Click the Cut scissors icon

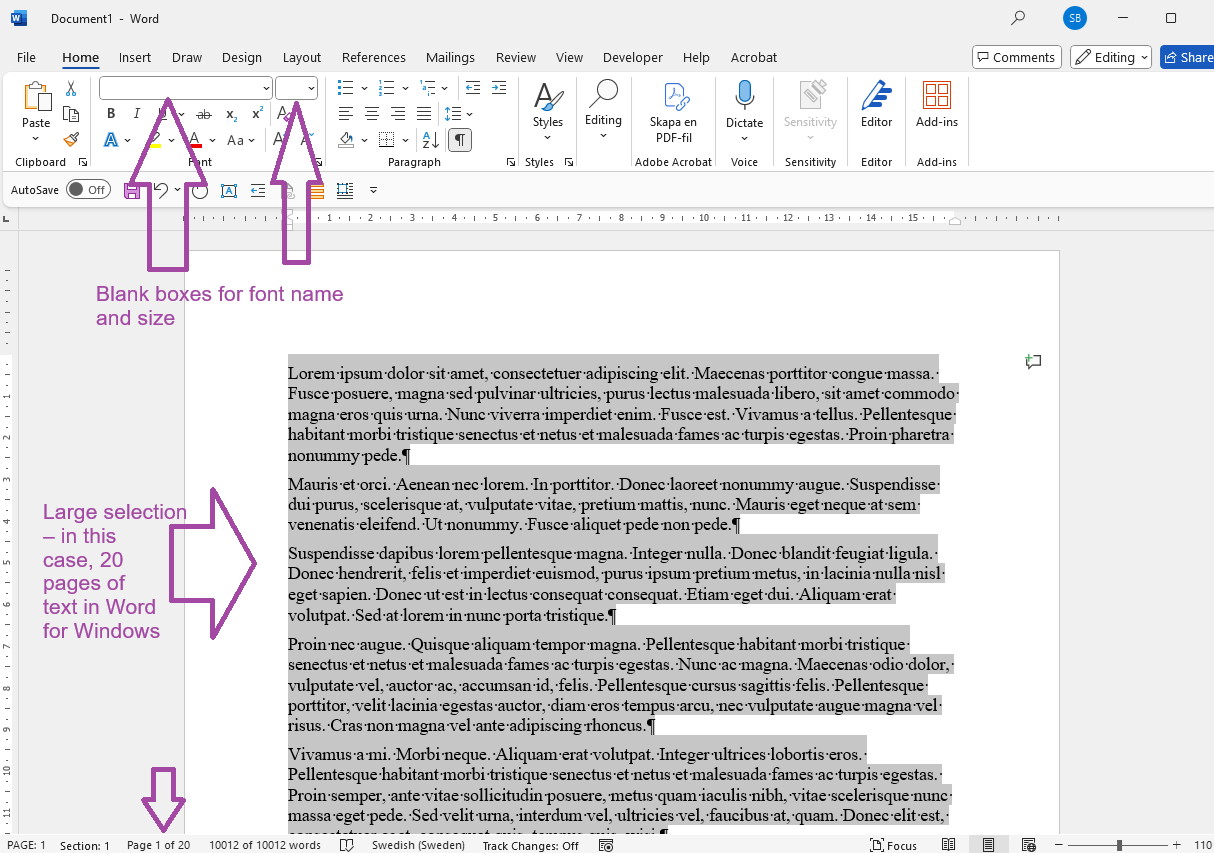click(x=71, y=89)
